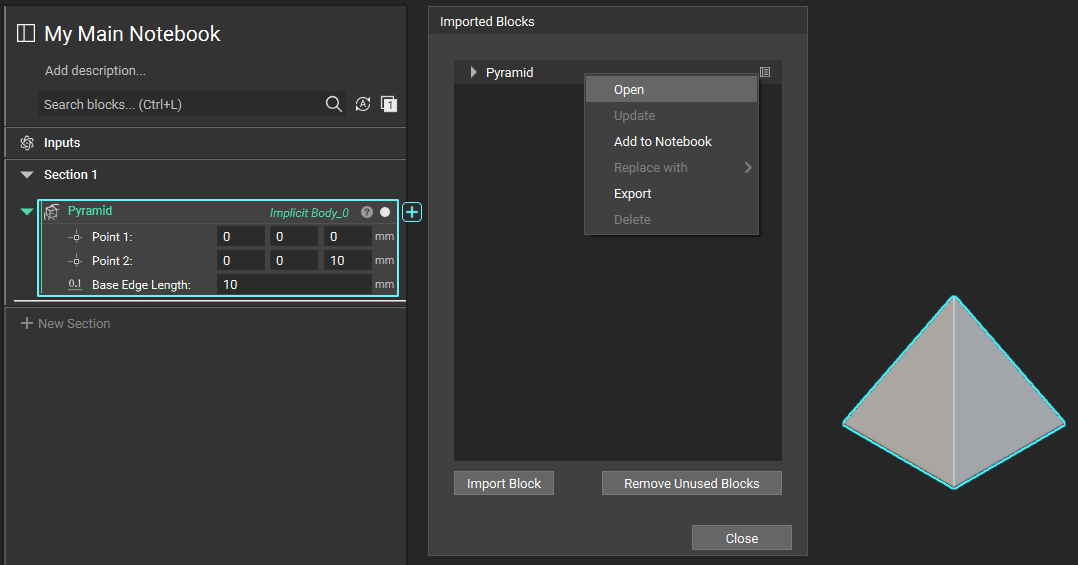Collapse Section 1
This screenshot has height=565, width=1078.
(27, 175)
